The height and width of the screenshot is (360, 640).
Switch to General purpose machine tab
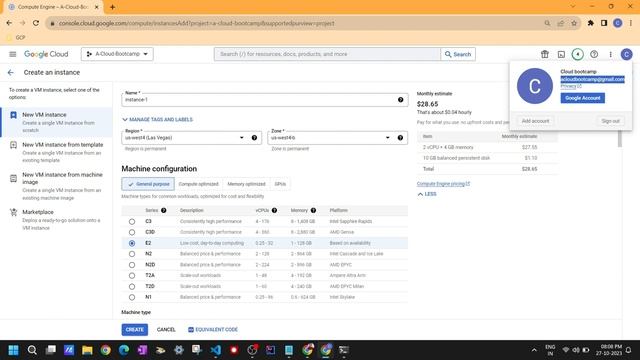click(x=148, y=184)
